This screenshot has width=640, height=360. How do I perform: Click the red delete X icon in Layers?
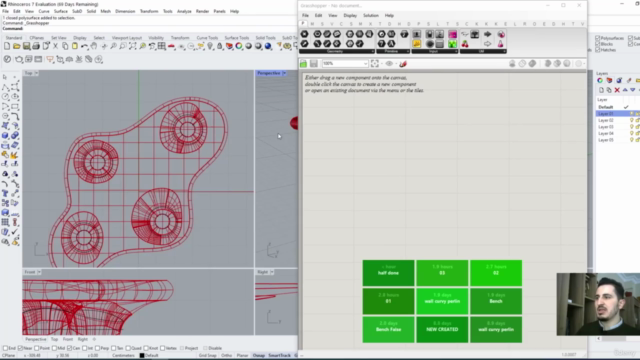click(x=617, y=90)
